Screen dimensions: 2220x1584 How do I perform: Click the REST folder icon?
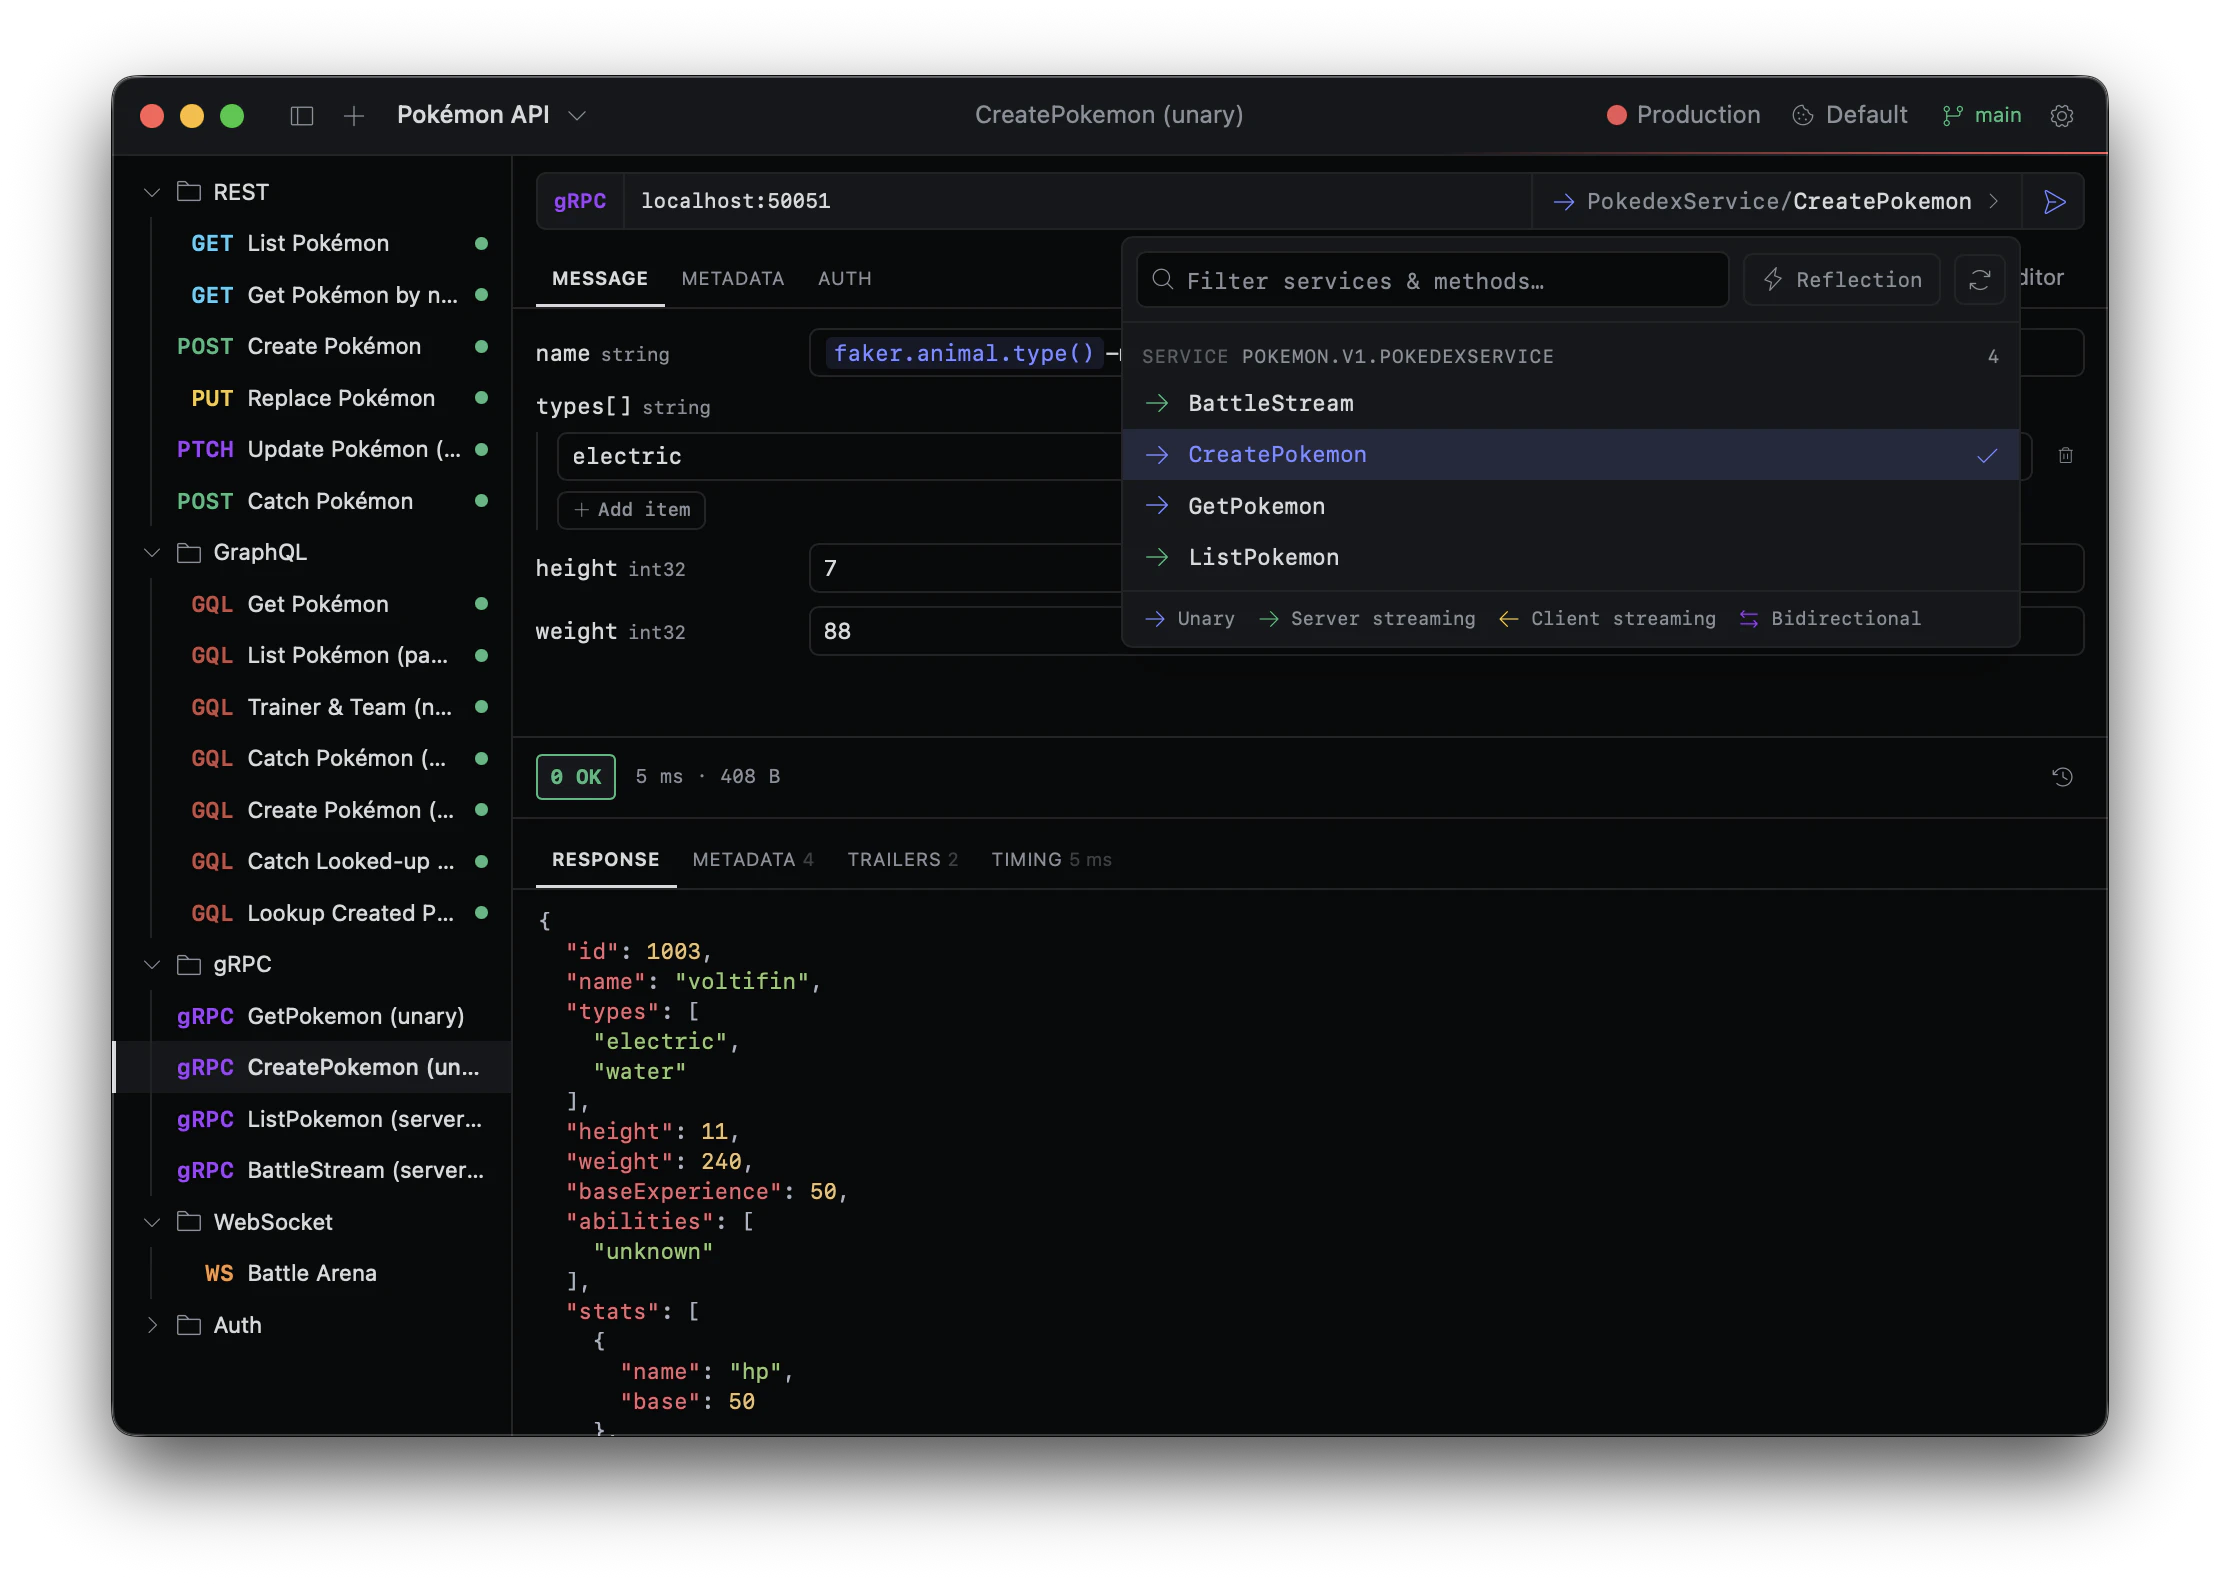pyautogui.click(x=189, y=192)
